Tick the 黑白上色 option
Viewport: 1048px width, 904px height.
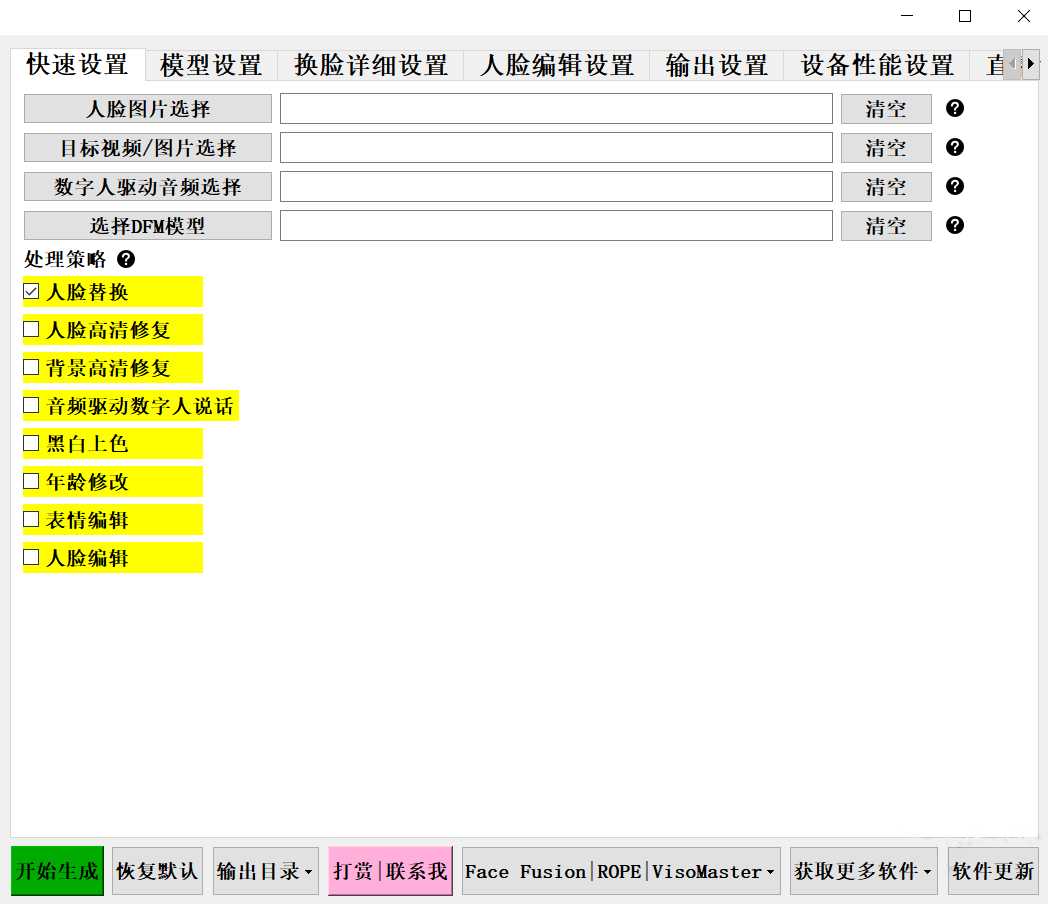click(x=31, y=443)
